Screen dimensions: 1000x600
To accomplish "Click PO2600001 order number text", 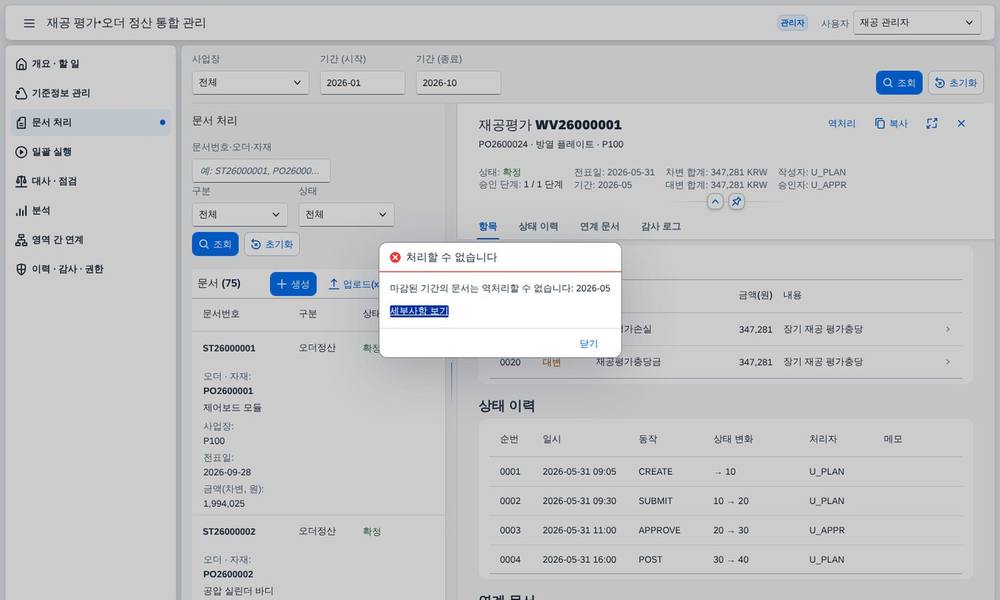I will (228, 391).
